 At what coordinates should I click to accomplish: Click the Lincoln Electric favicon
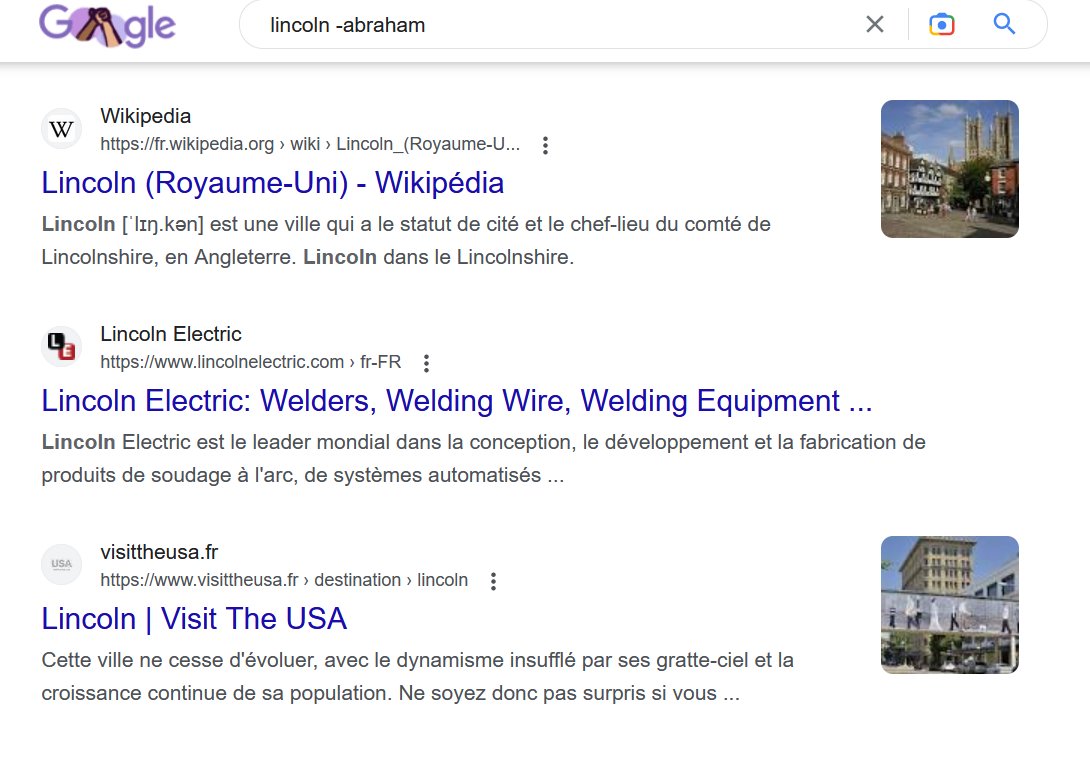coord(61,346)
